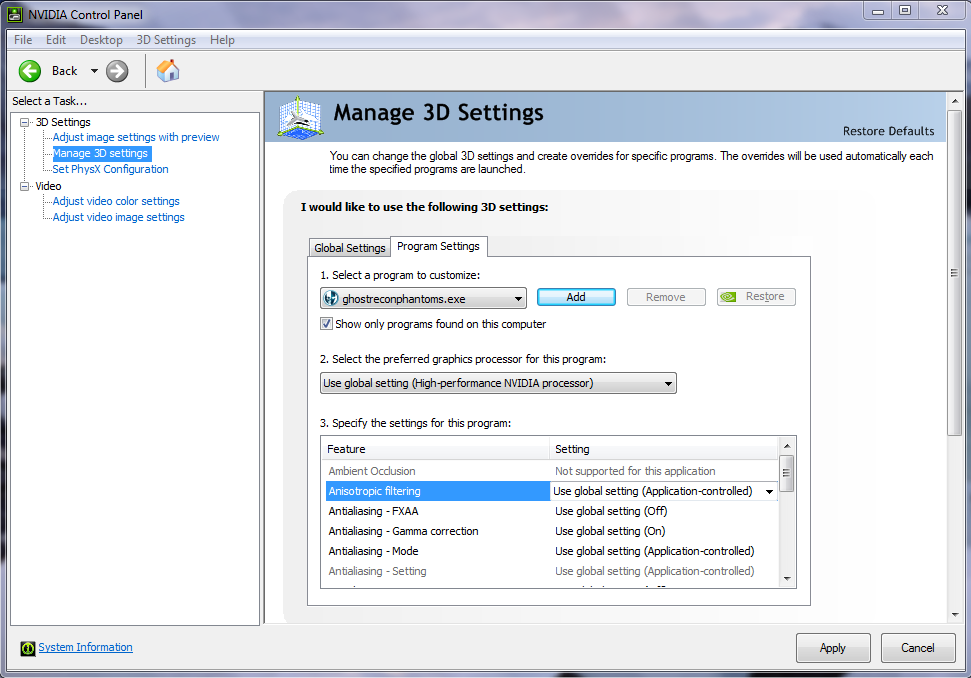Open 'Adjust video color settings' task

(x=116, y=201)
